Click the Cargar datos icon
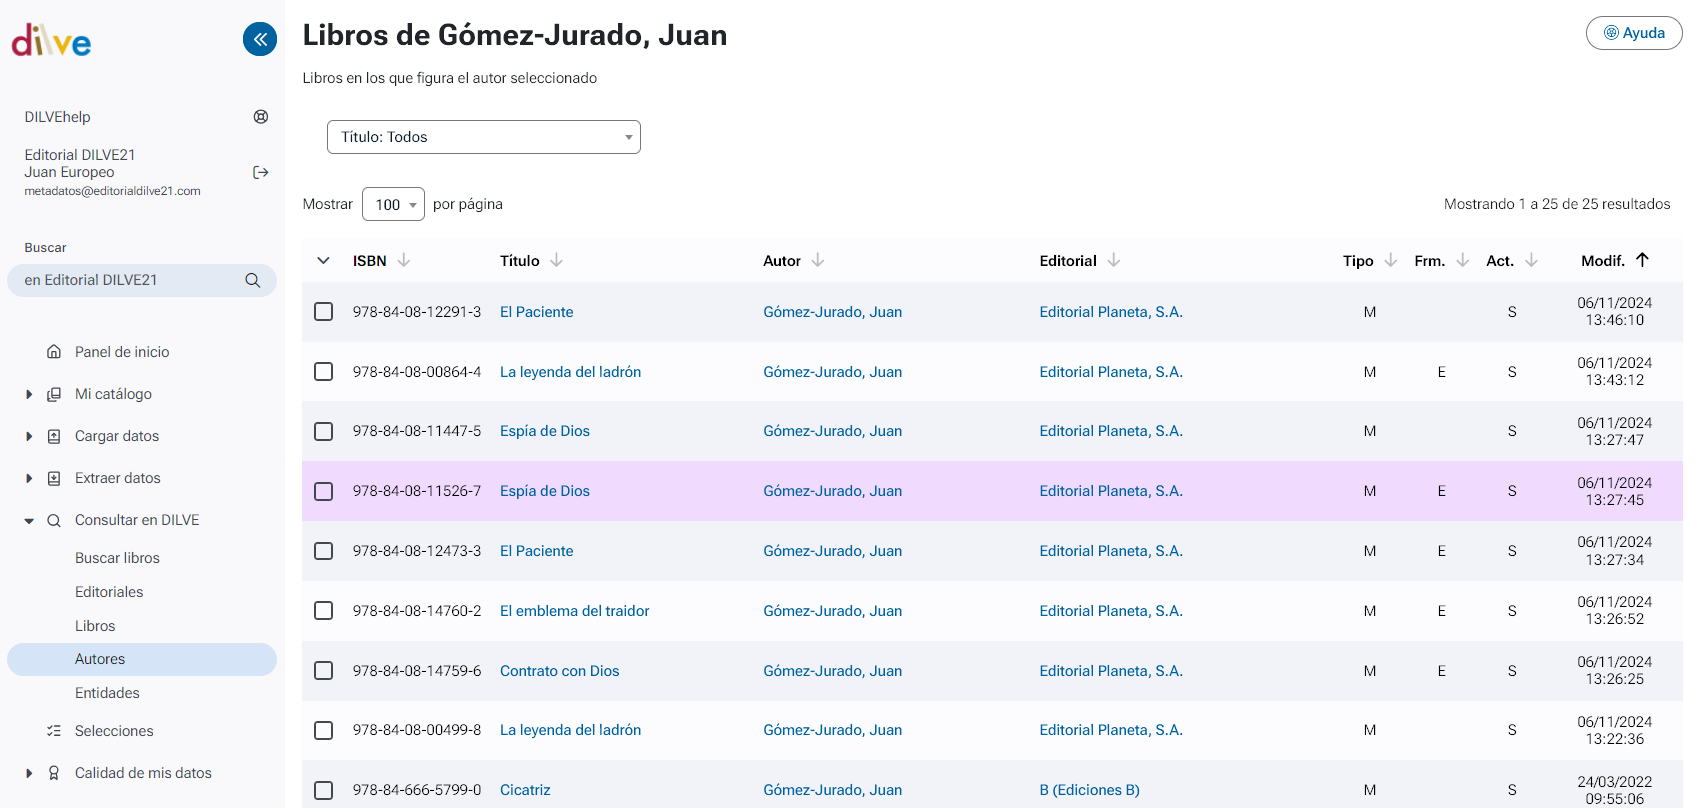The width and height of the screenshot is (1695, 808). 54,436
